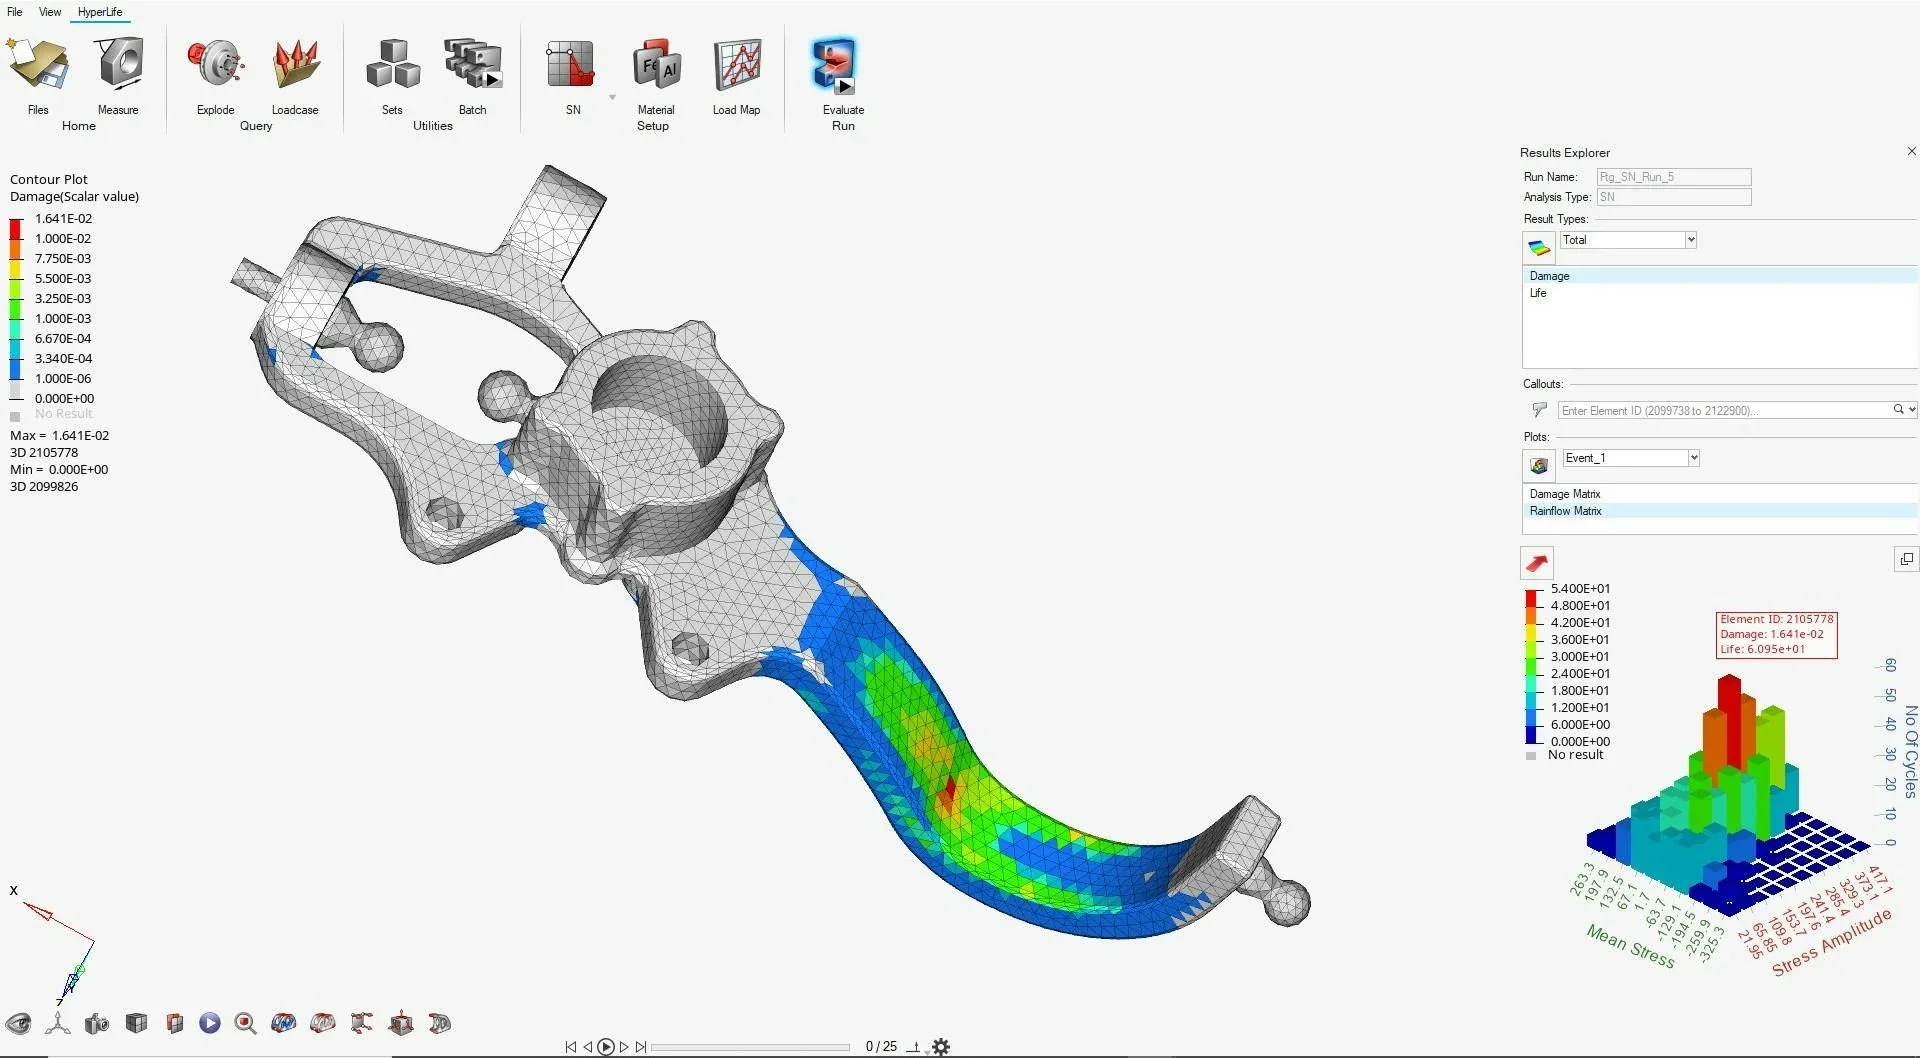Viewport: 1920px width, 1058px height.
Task: Click the Element ID 2105778 callout box
Action: click(1777, 634)
